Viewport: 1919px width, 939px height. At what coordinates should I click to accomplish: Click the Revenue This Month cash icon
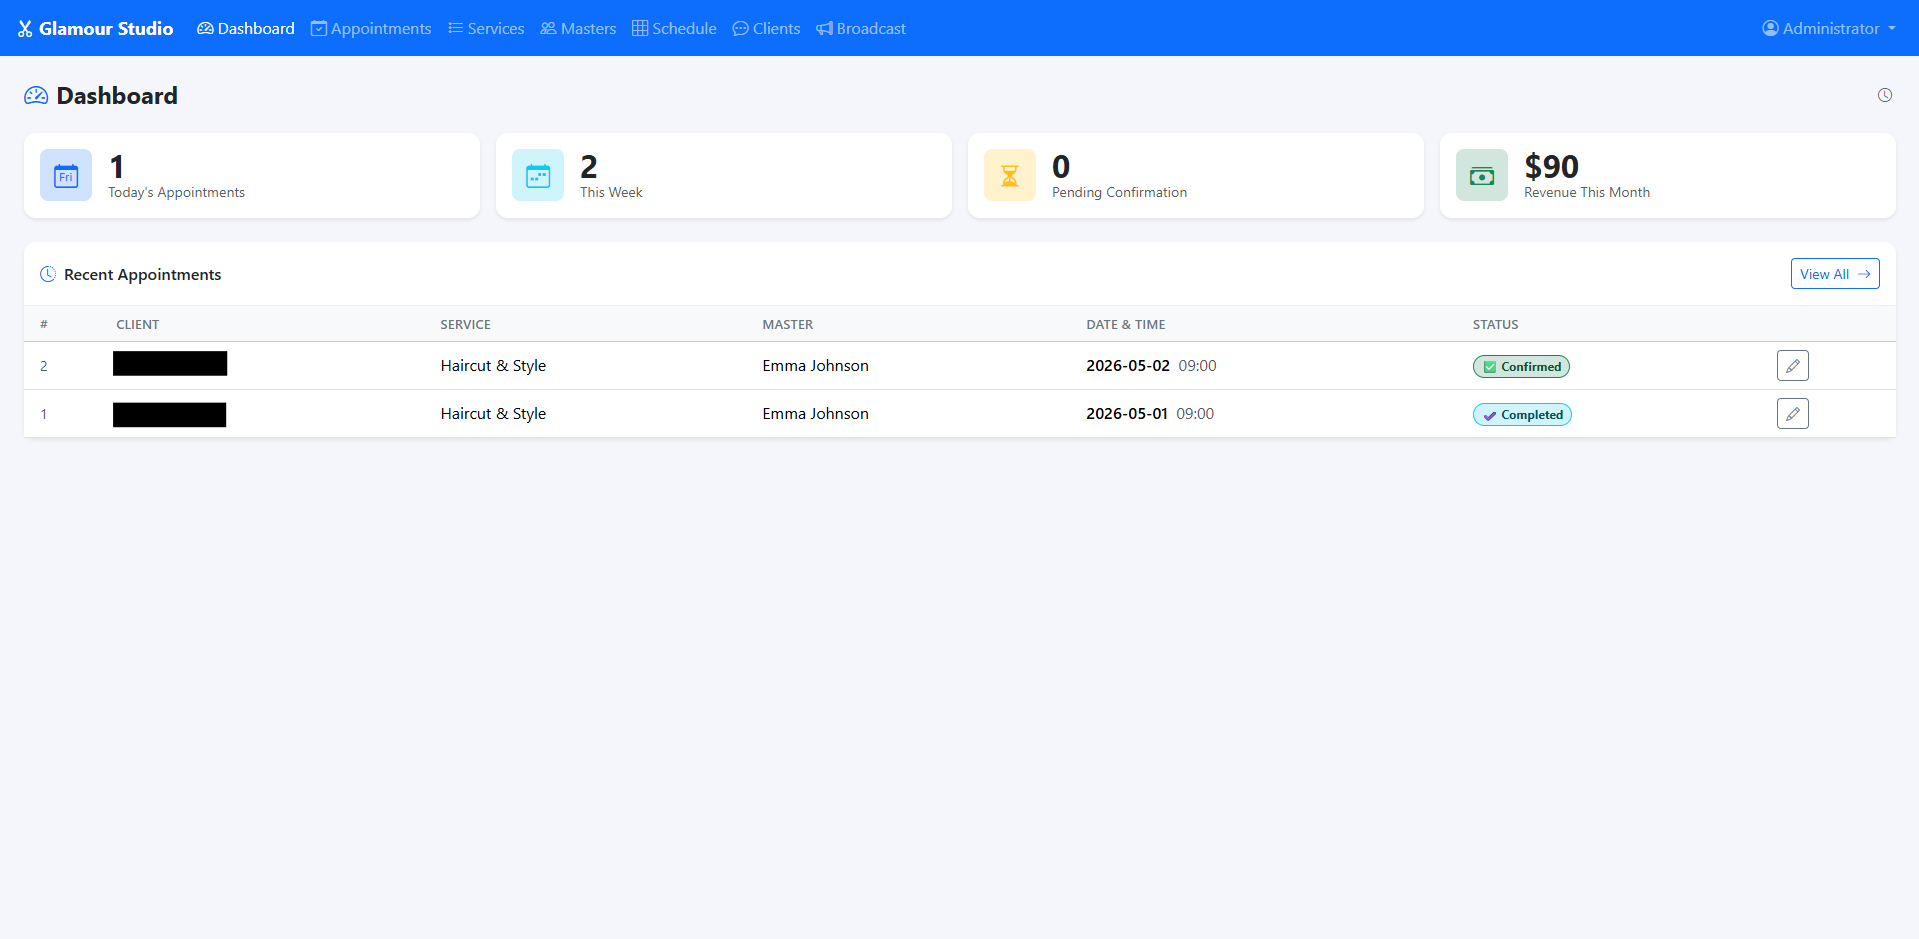tap(1482, 175)
